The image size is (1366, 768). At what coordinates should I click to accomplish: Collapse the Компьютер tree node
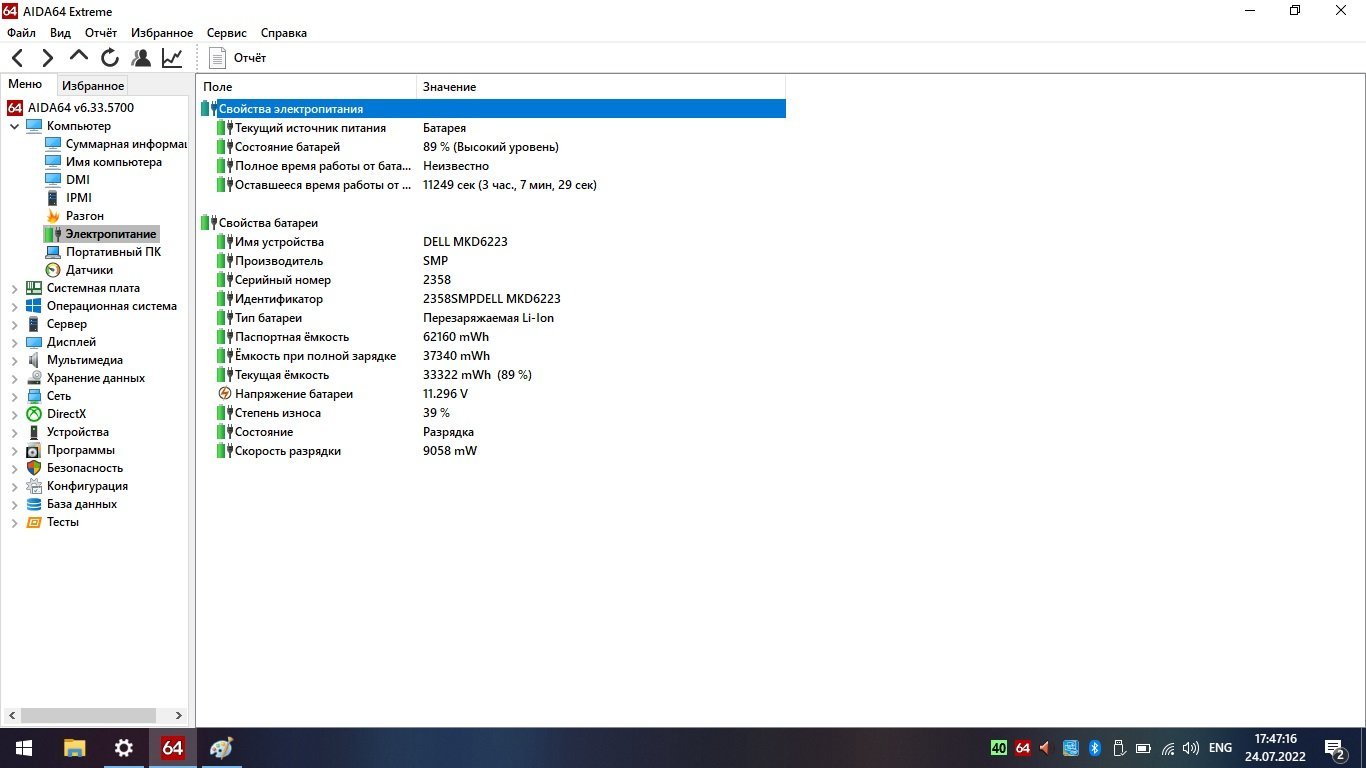(14, 127)
